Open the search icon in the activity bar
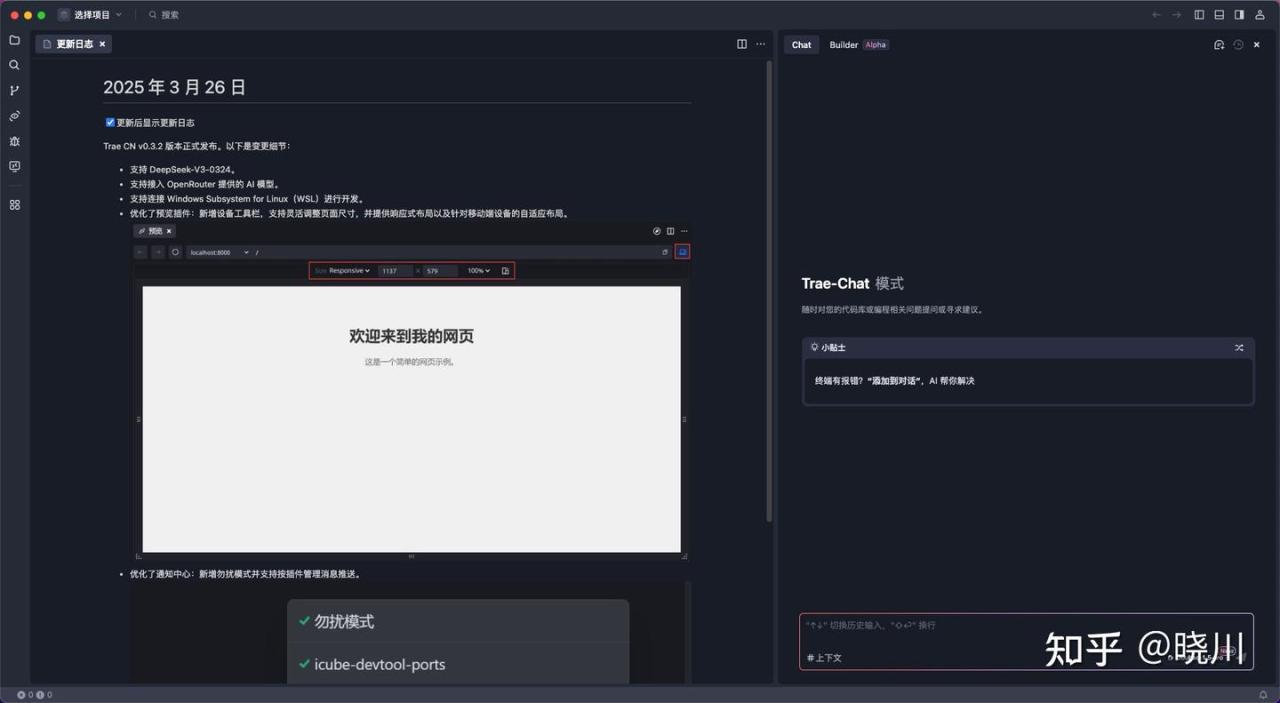 [14, 65]
